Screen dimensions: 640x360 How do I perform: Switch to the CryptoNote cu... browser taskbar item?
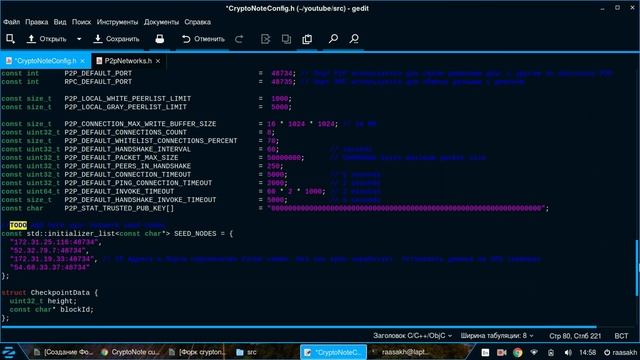(130, 352)
